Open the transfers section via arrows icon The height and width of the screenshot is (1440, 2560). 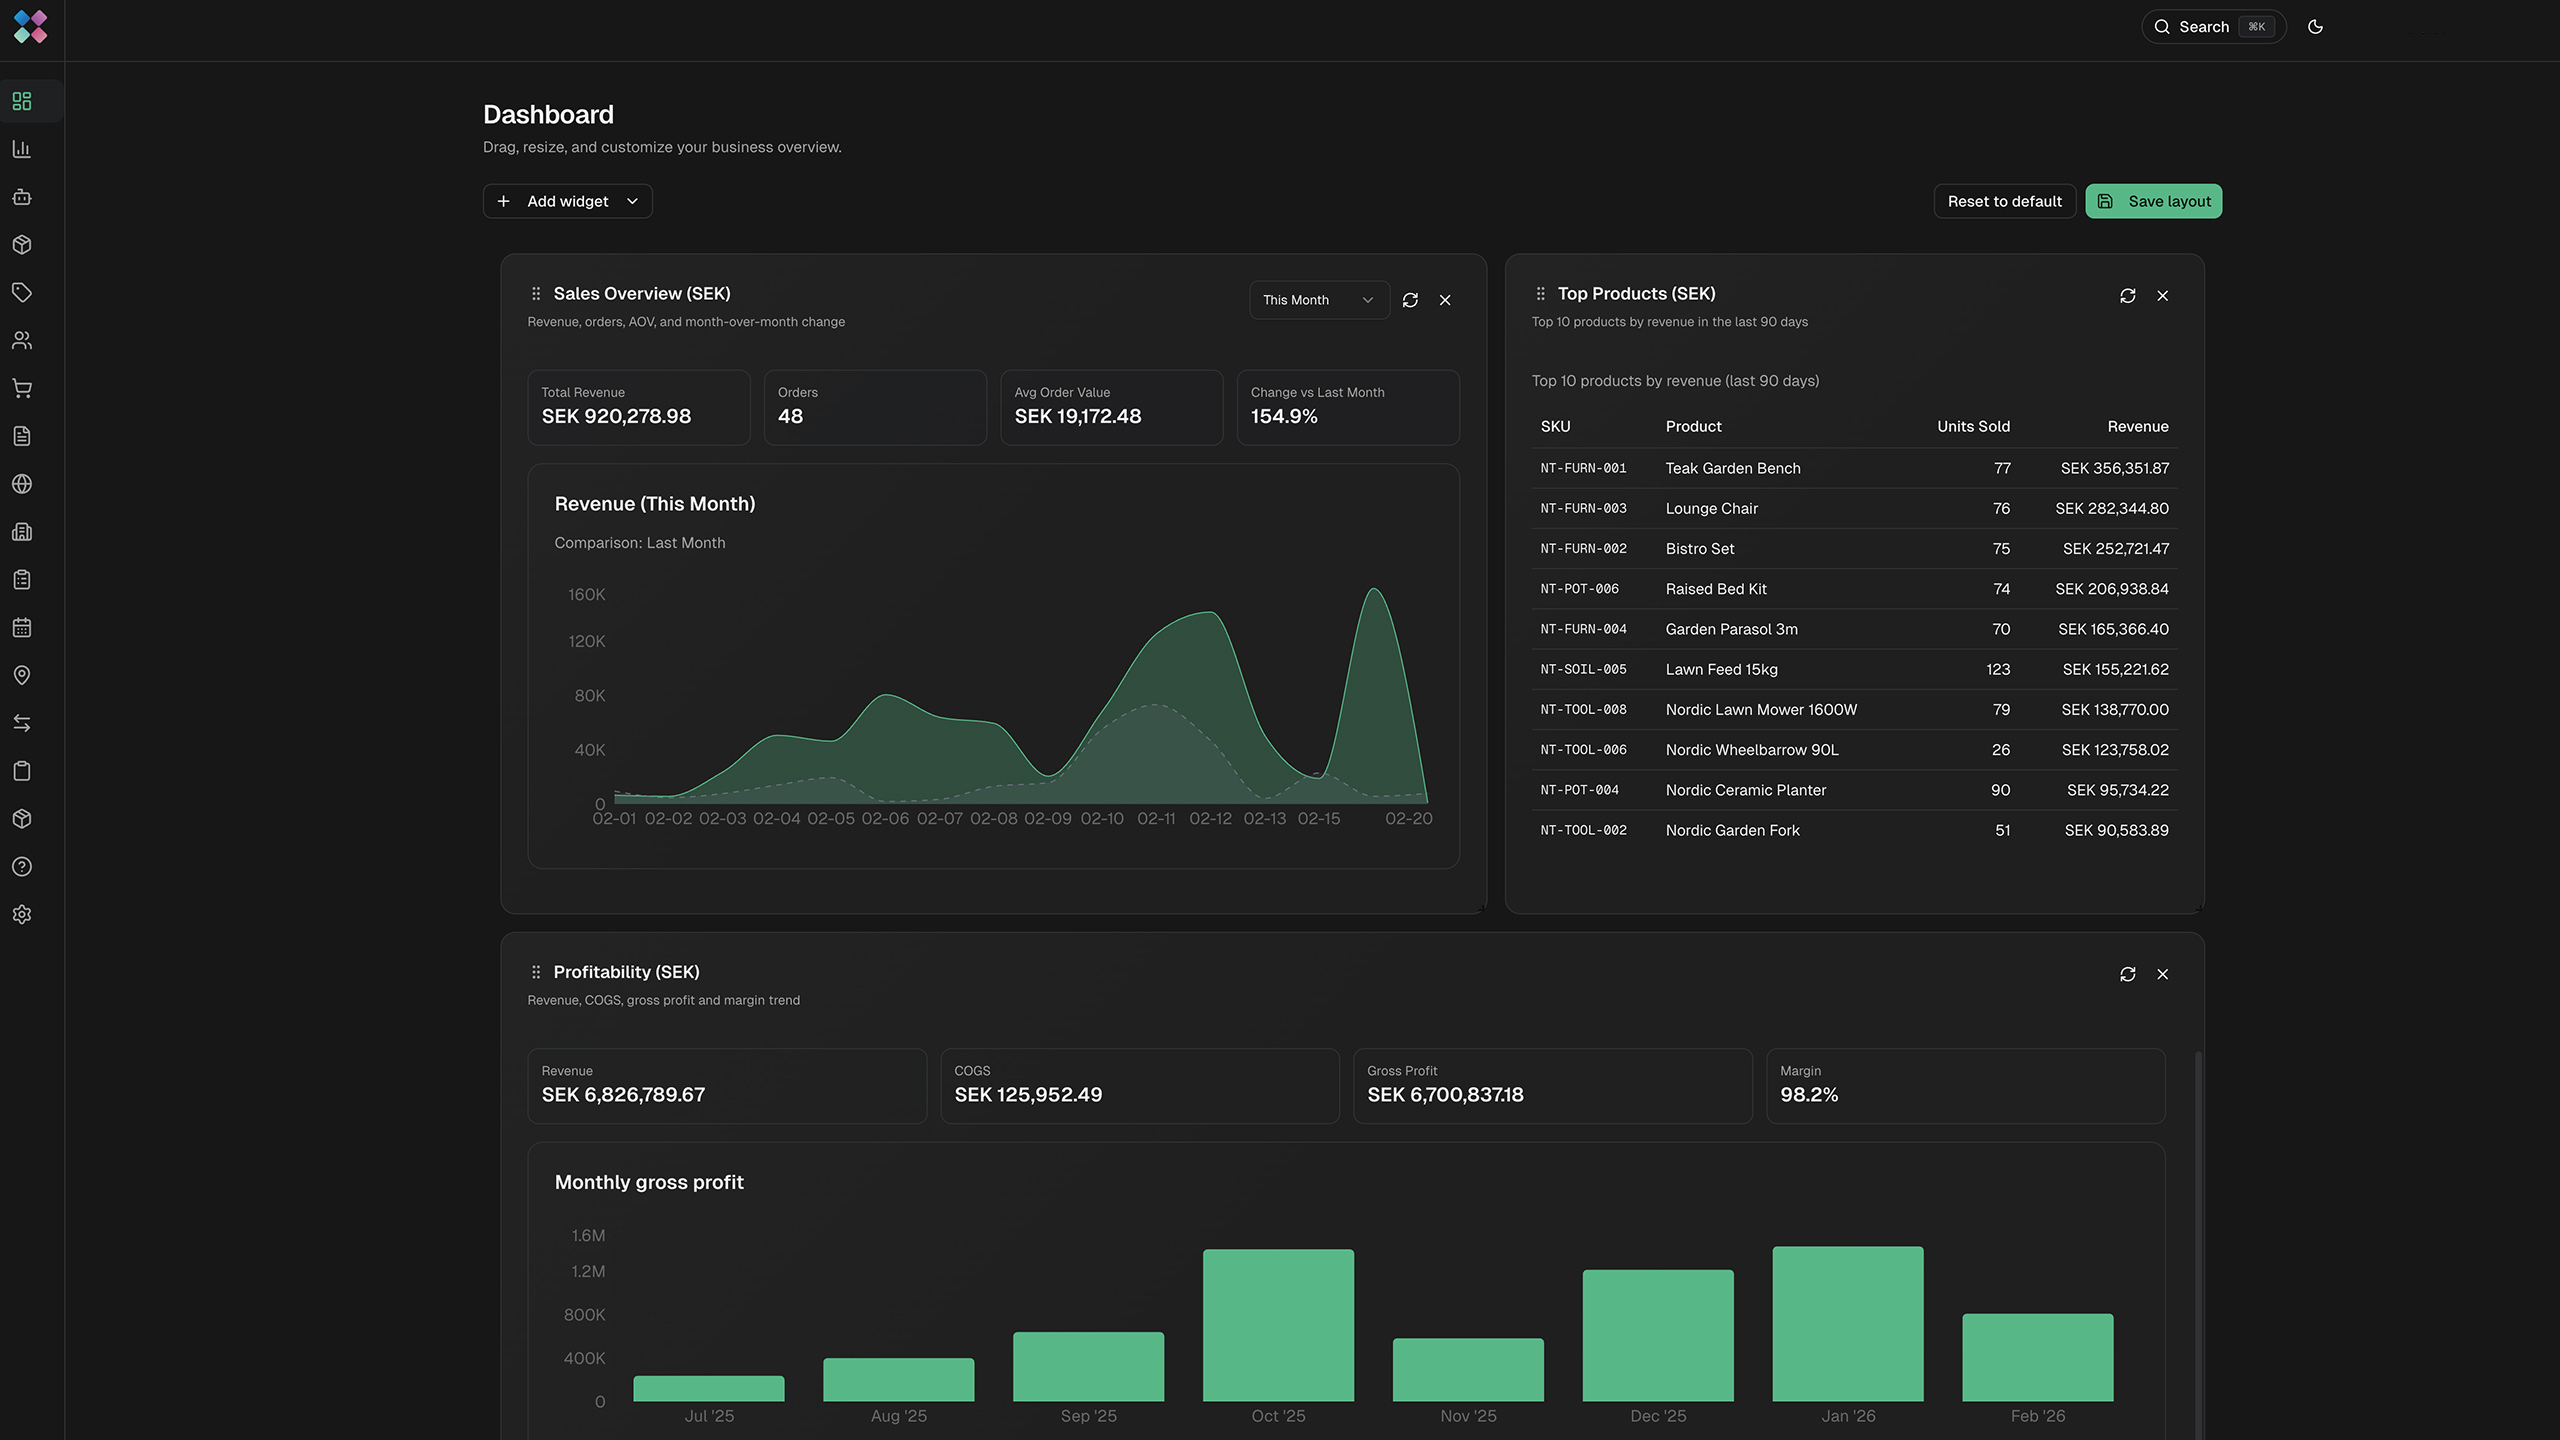(x=22, y=723)
